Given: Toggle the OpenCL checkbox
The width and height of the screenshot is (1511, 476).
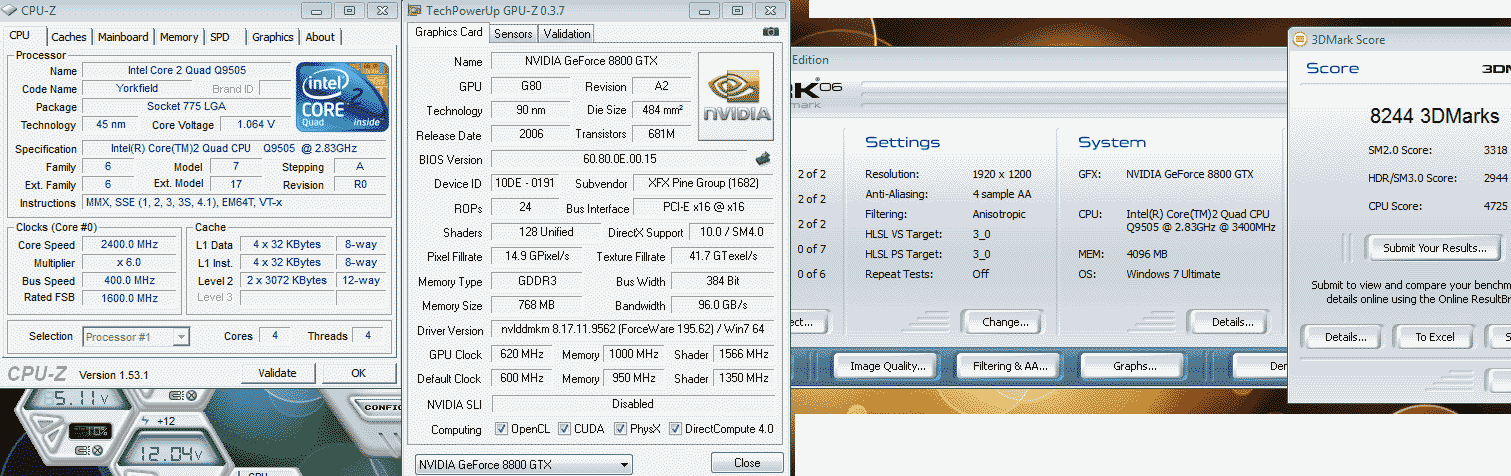Looking at the screenshot, I should click(x=501, y=429).
